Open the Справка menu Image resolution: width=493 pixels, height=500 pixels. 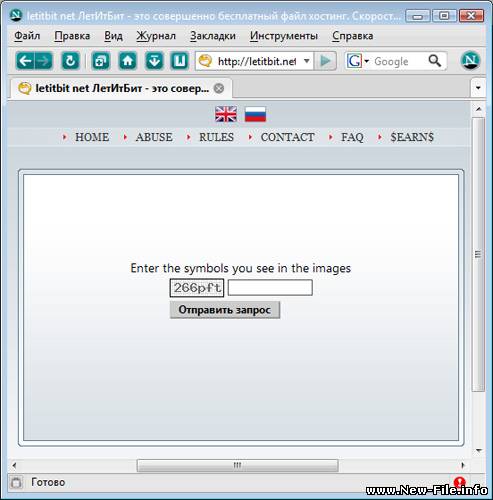point(352,36)
